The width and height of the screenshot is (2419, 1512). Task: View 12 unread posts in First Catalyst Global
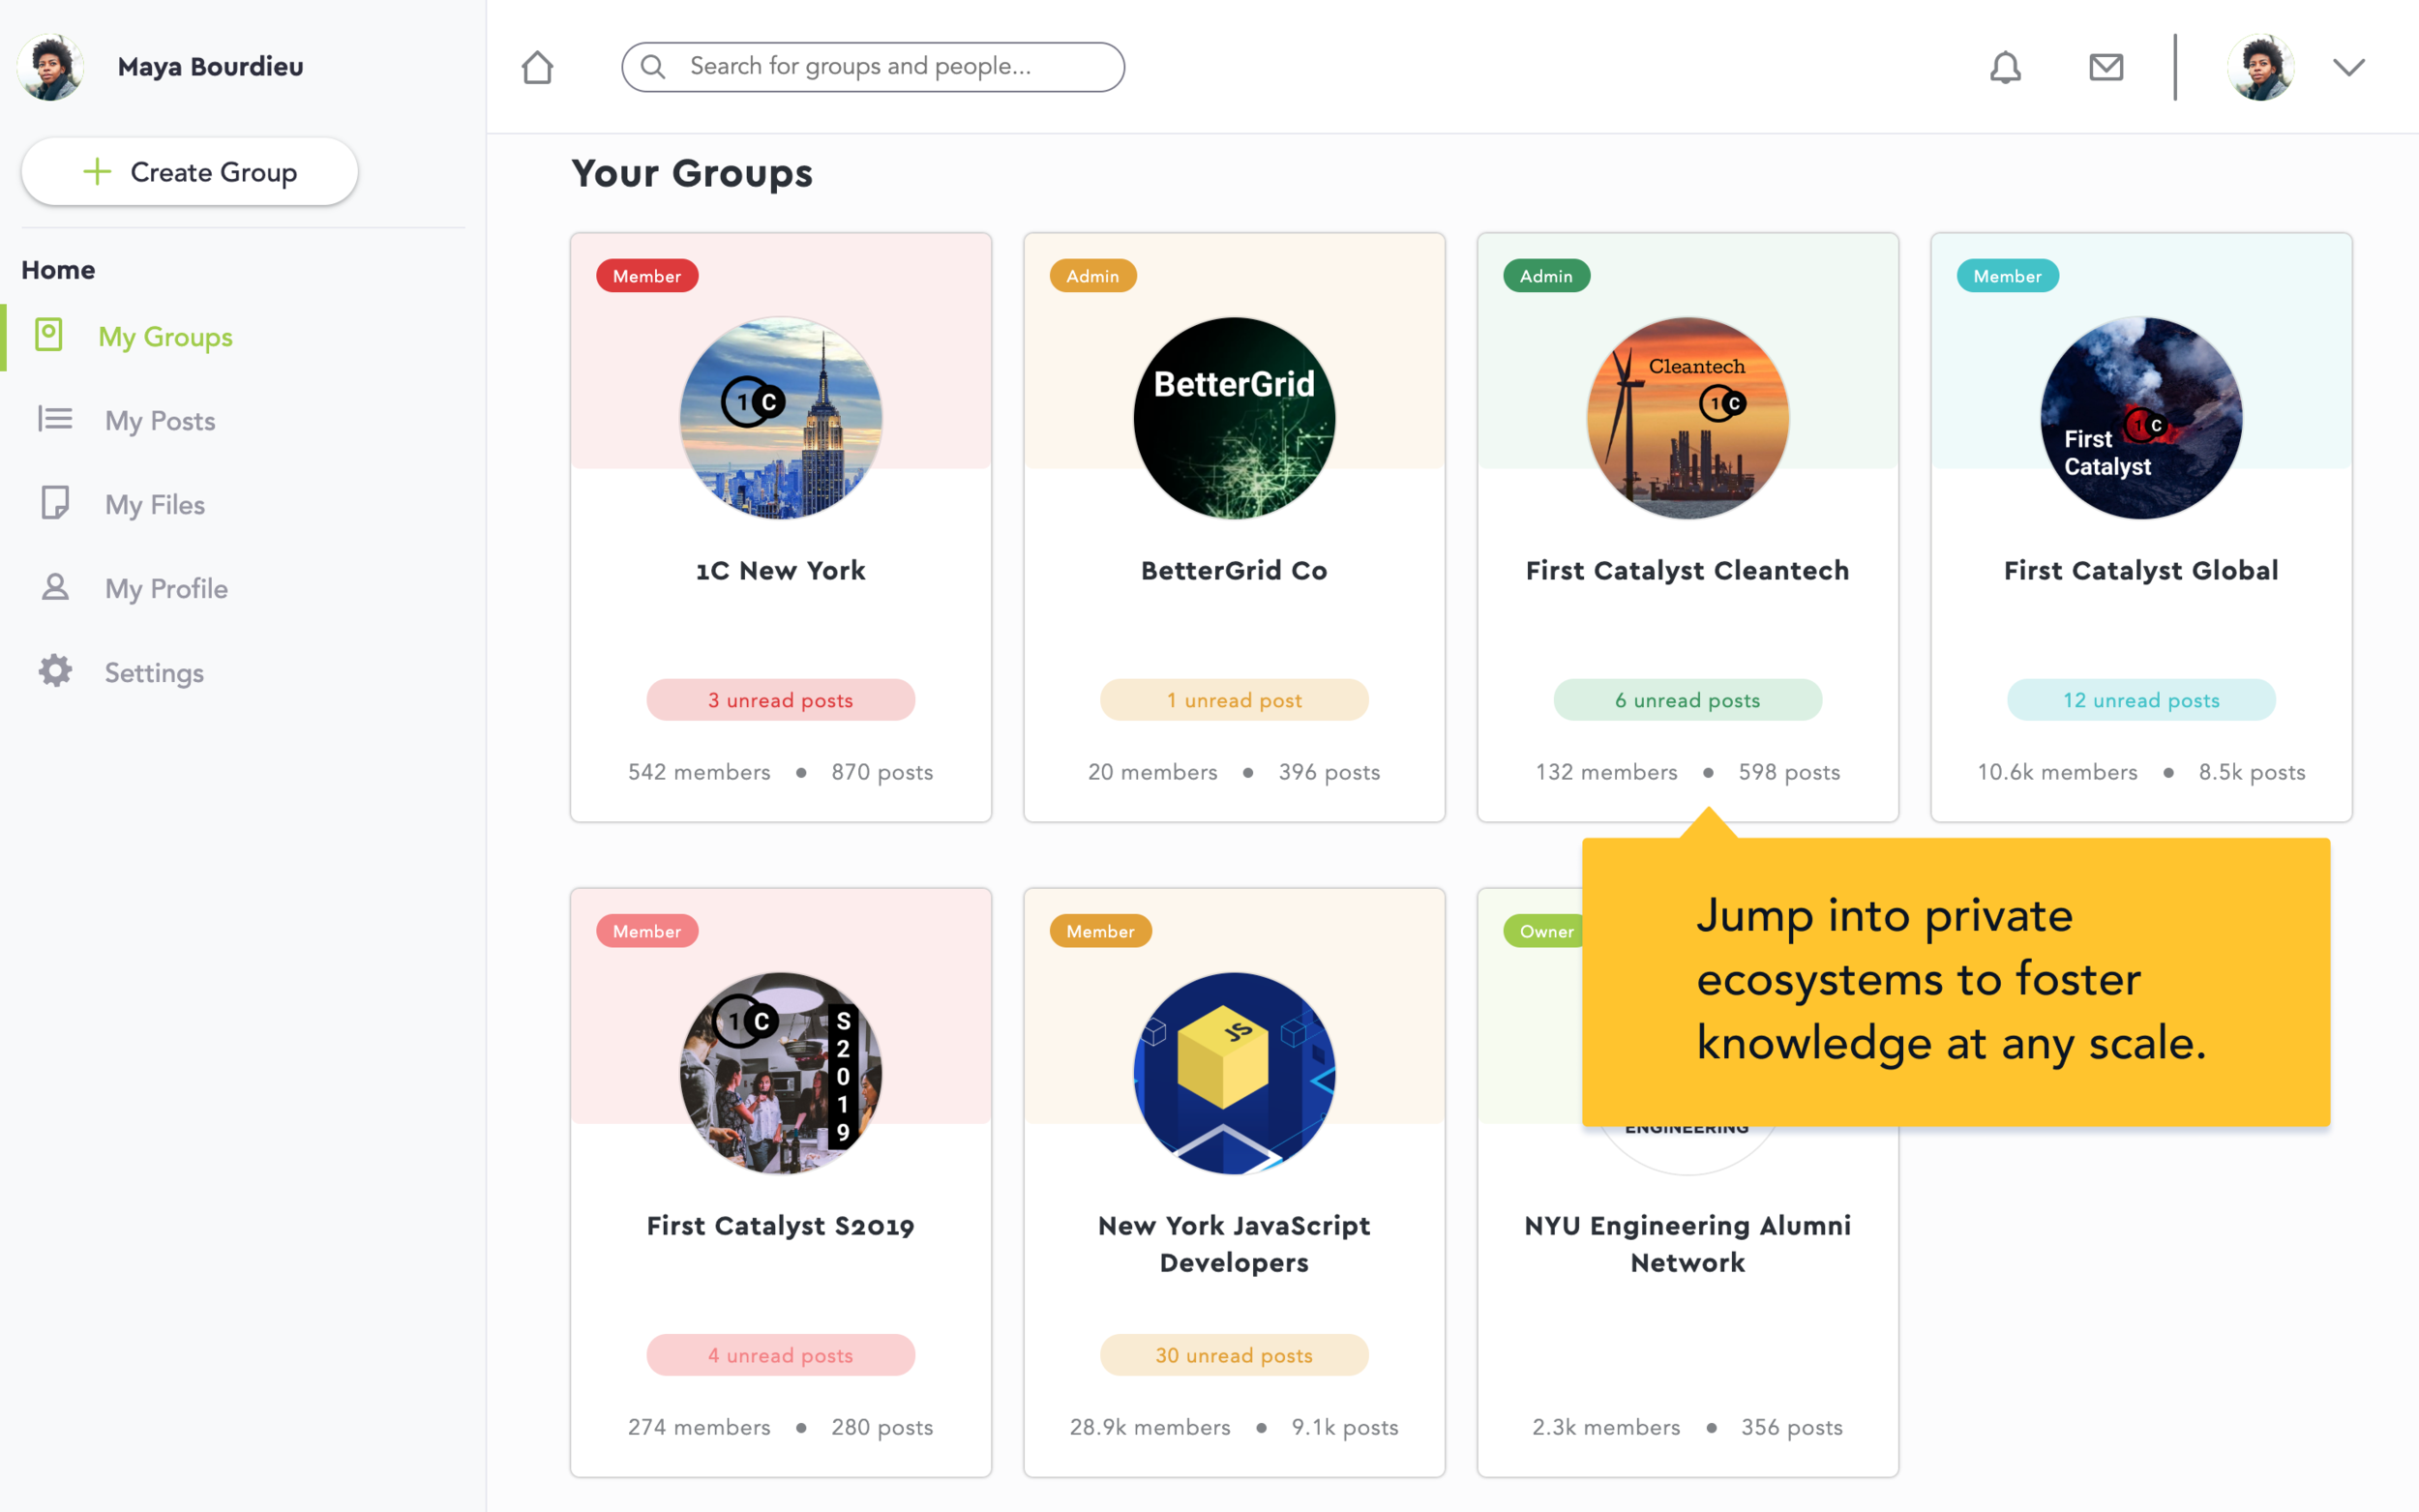(2141, 700)
